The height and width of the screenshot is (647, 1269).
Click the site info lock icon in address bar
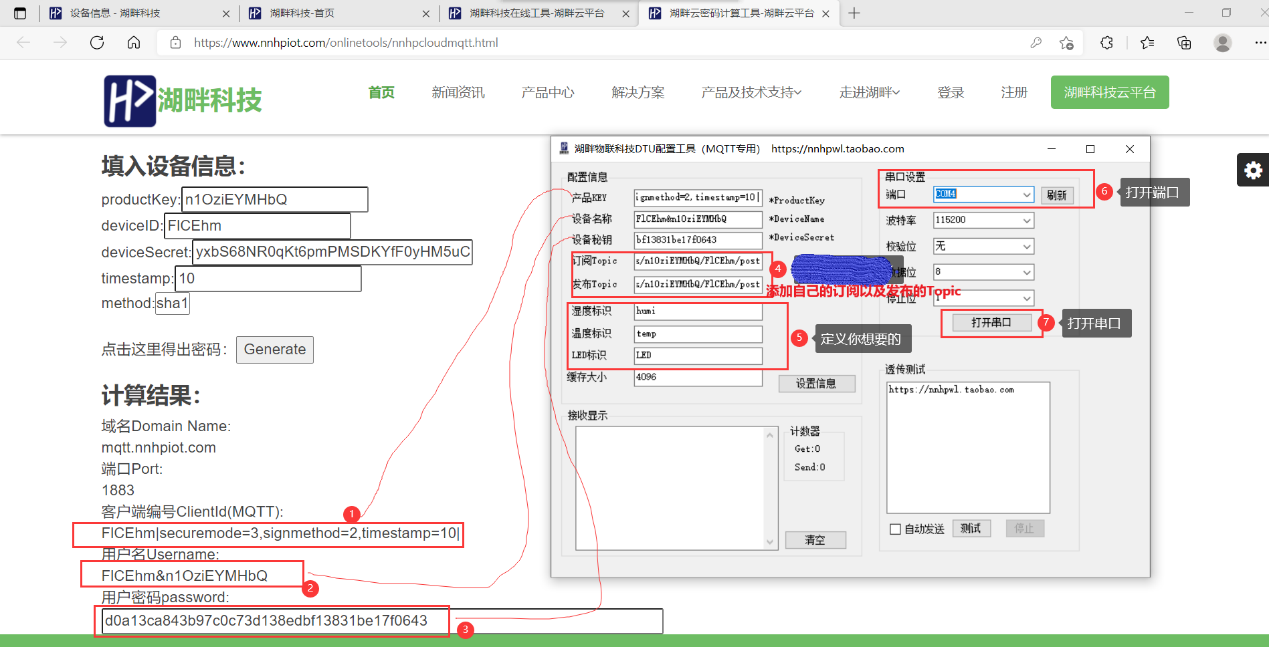tap(176, 43)
